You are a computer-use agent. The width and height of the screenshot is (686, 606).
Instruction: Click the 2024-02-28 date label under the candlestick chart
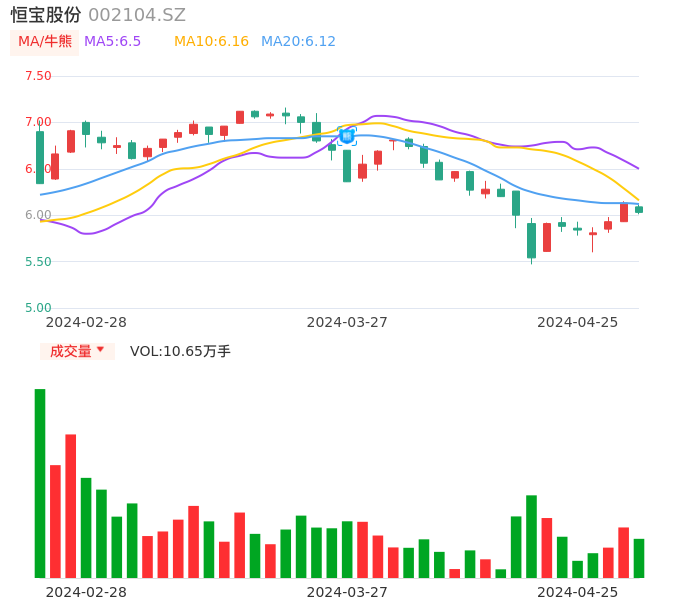[86, 322]
